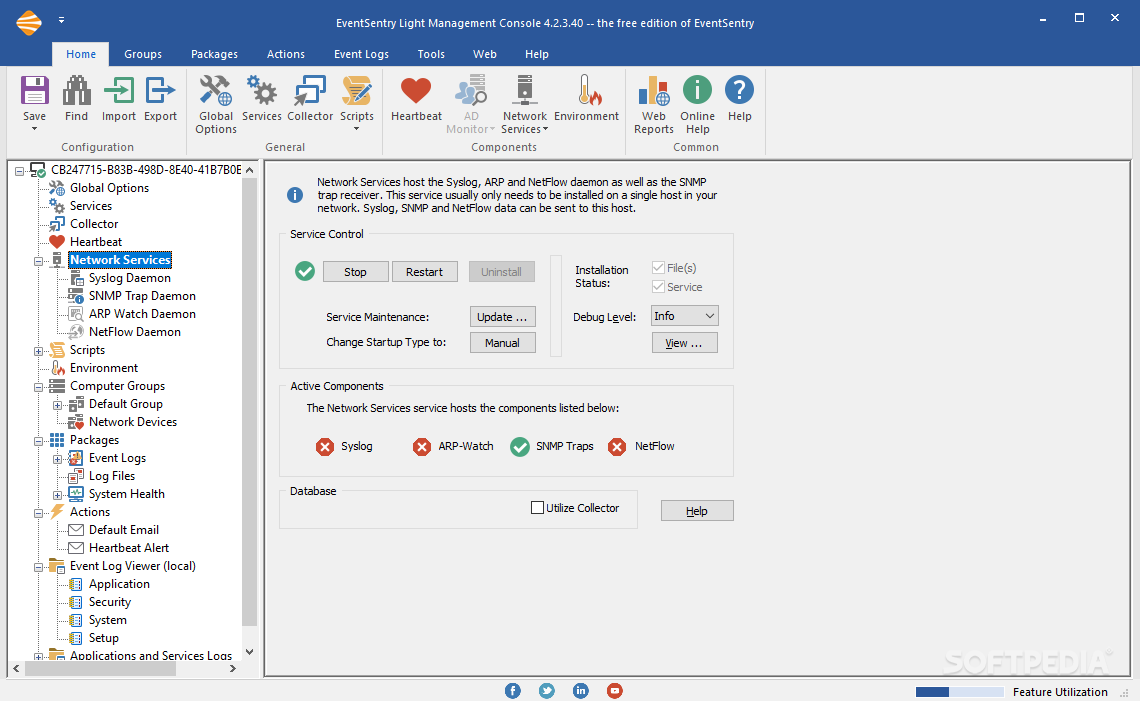The width and height of the screenshot is (1140, 701).
Task: Click the AD Monitor ribbon icon
Action: point(471,91)
